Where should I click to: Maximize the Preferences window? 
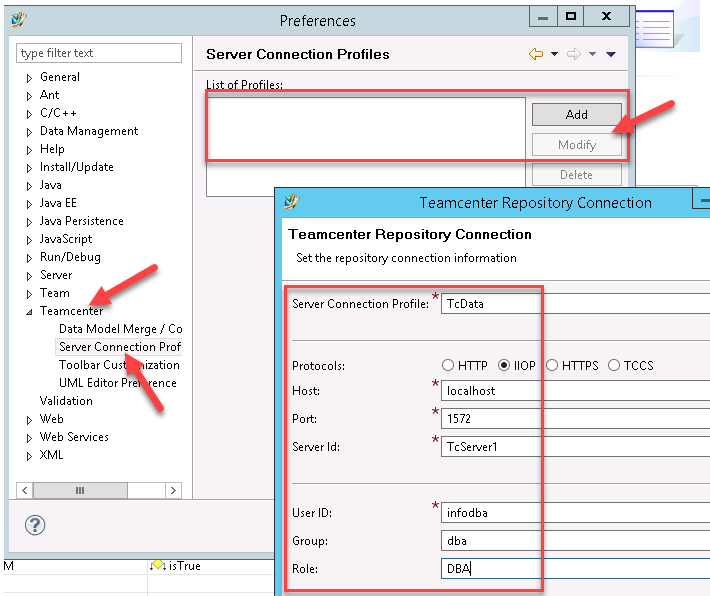(571, 16)
